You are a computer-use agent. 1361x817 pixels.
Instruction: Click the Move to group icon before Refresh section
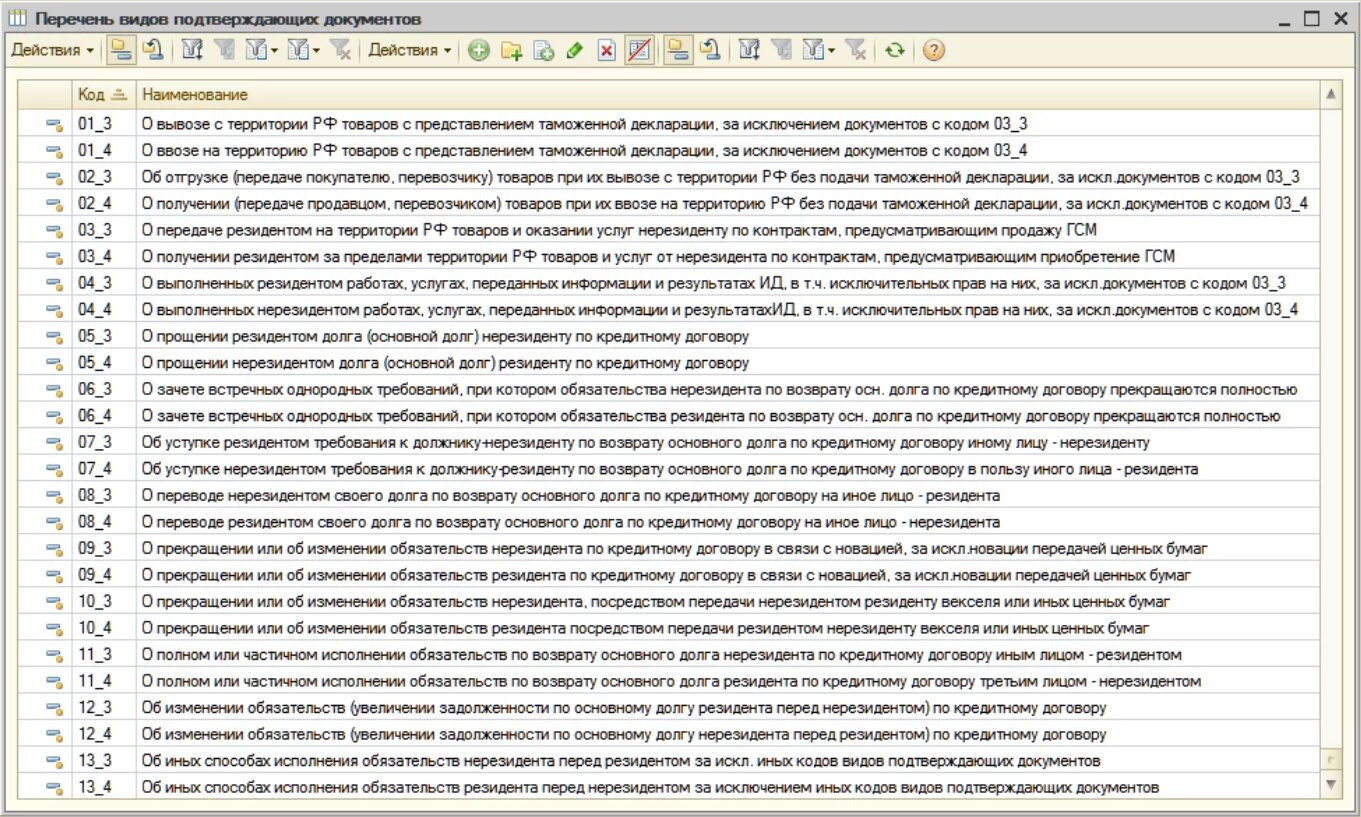pyautogui.click(x=709, y=50)
